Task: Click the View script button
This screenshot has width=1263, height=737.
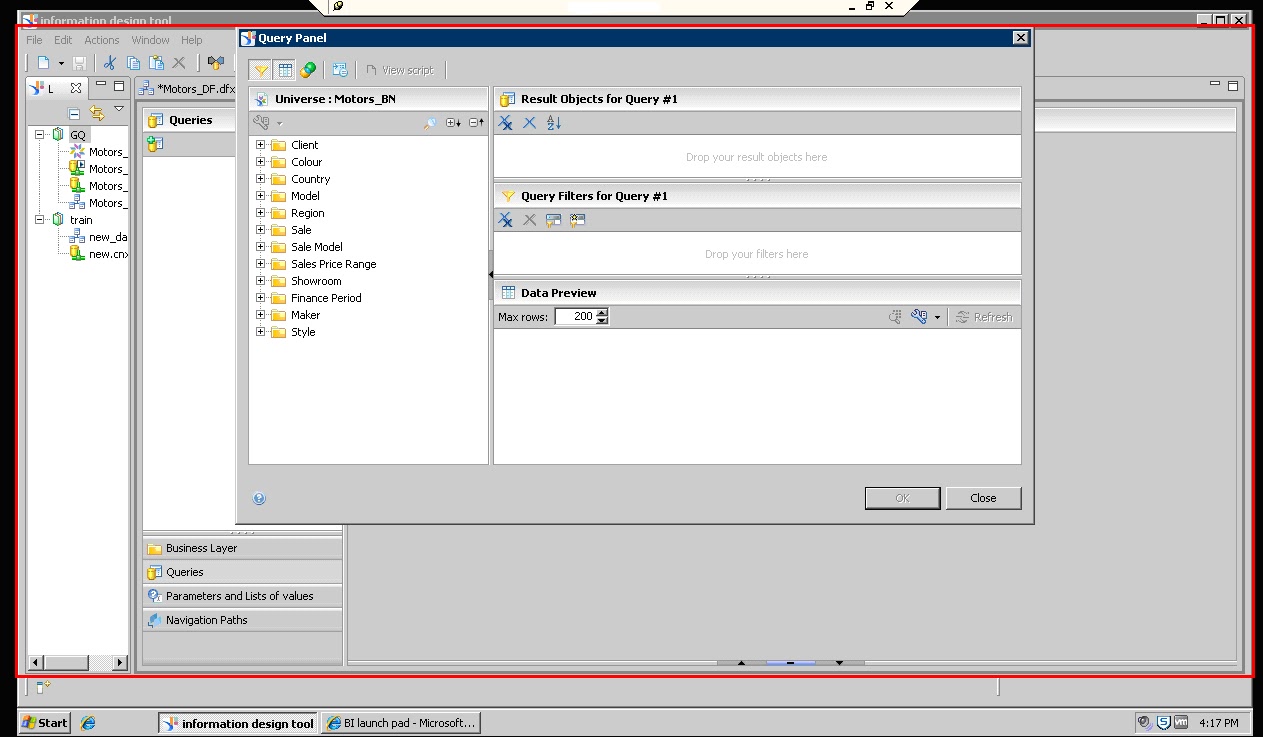Action: pos(402,69)
